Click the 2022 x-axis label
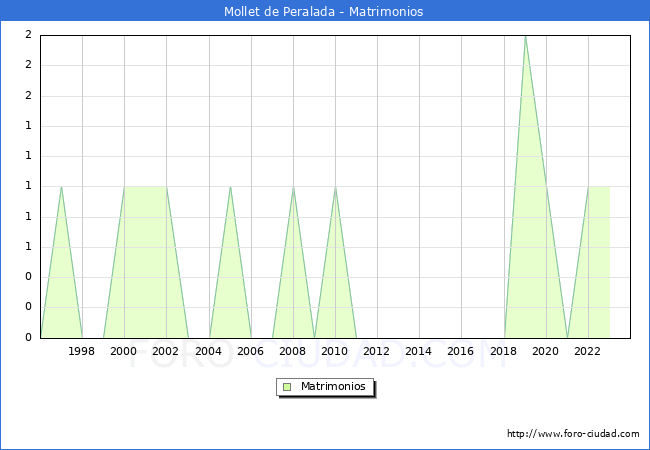This screenshot has height=450, width=650. [587, 351]
